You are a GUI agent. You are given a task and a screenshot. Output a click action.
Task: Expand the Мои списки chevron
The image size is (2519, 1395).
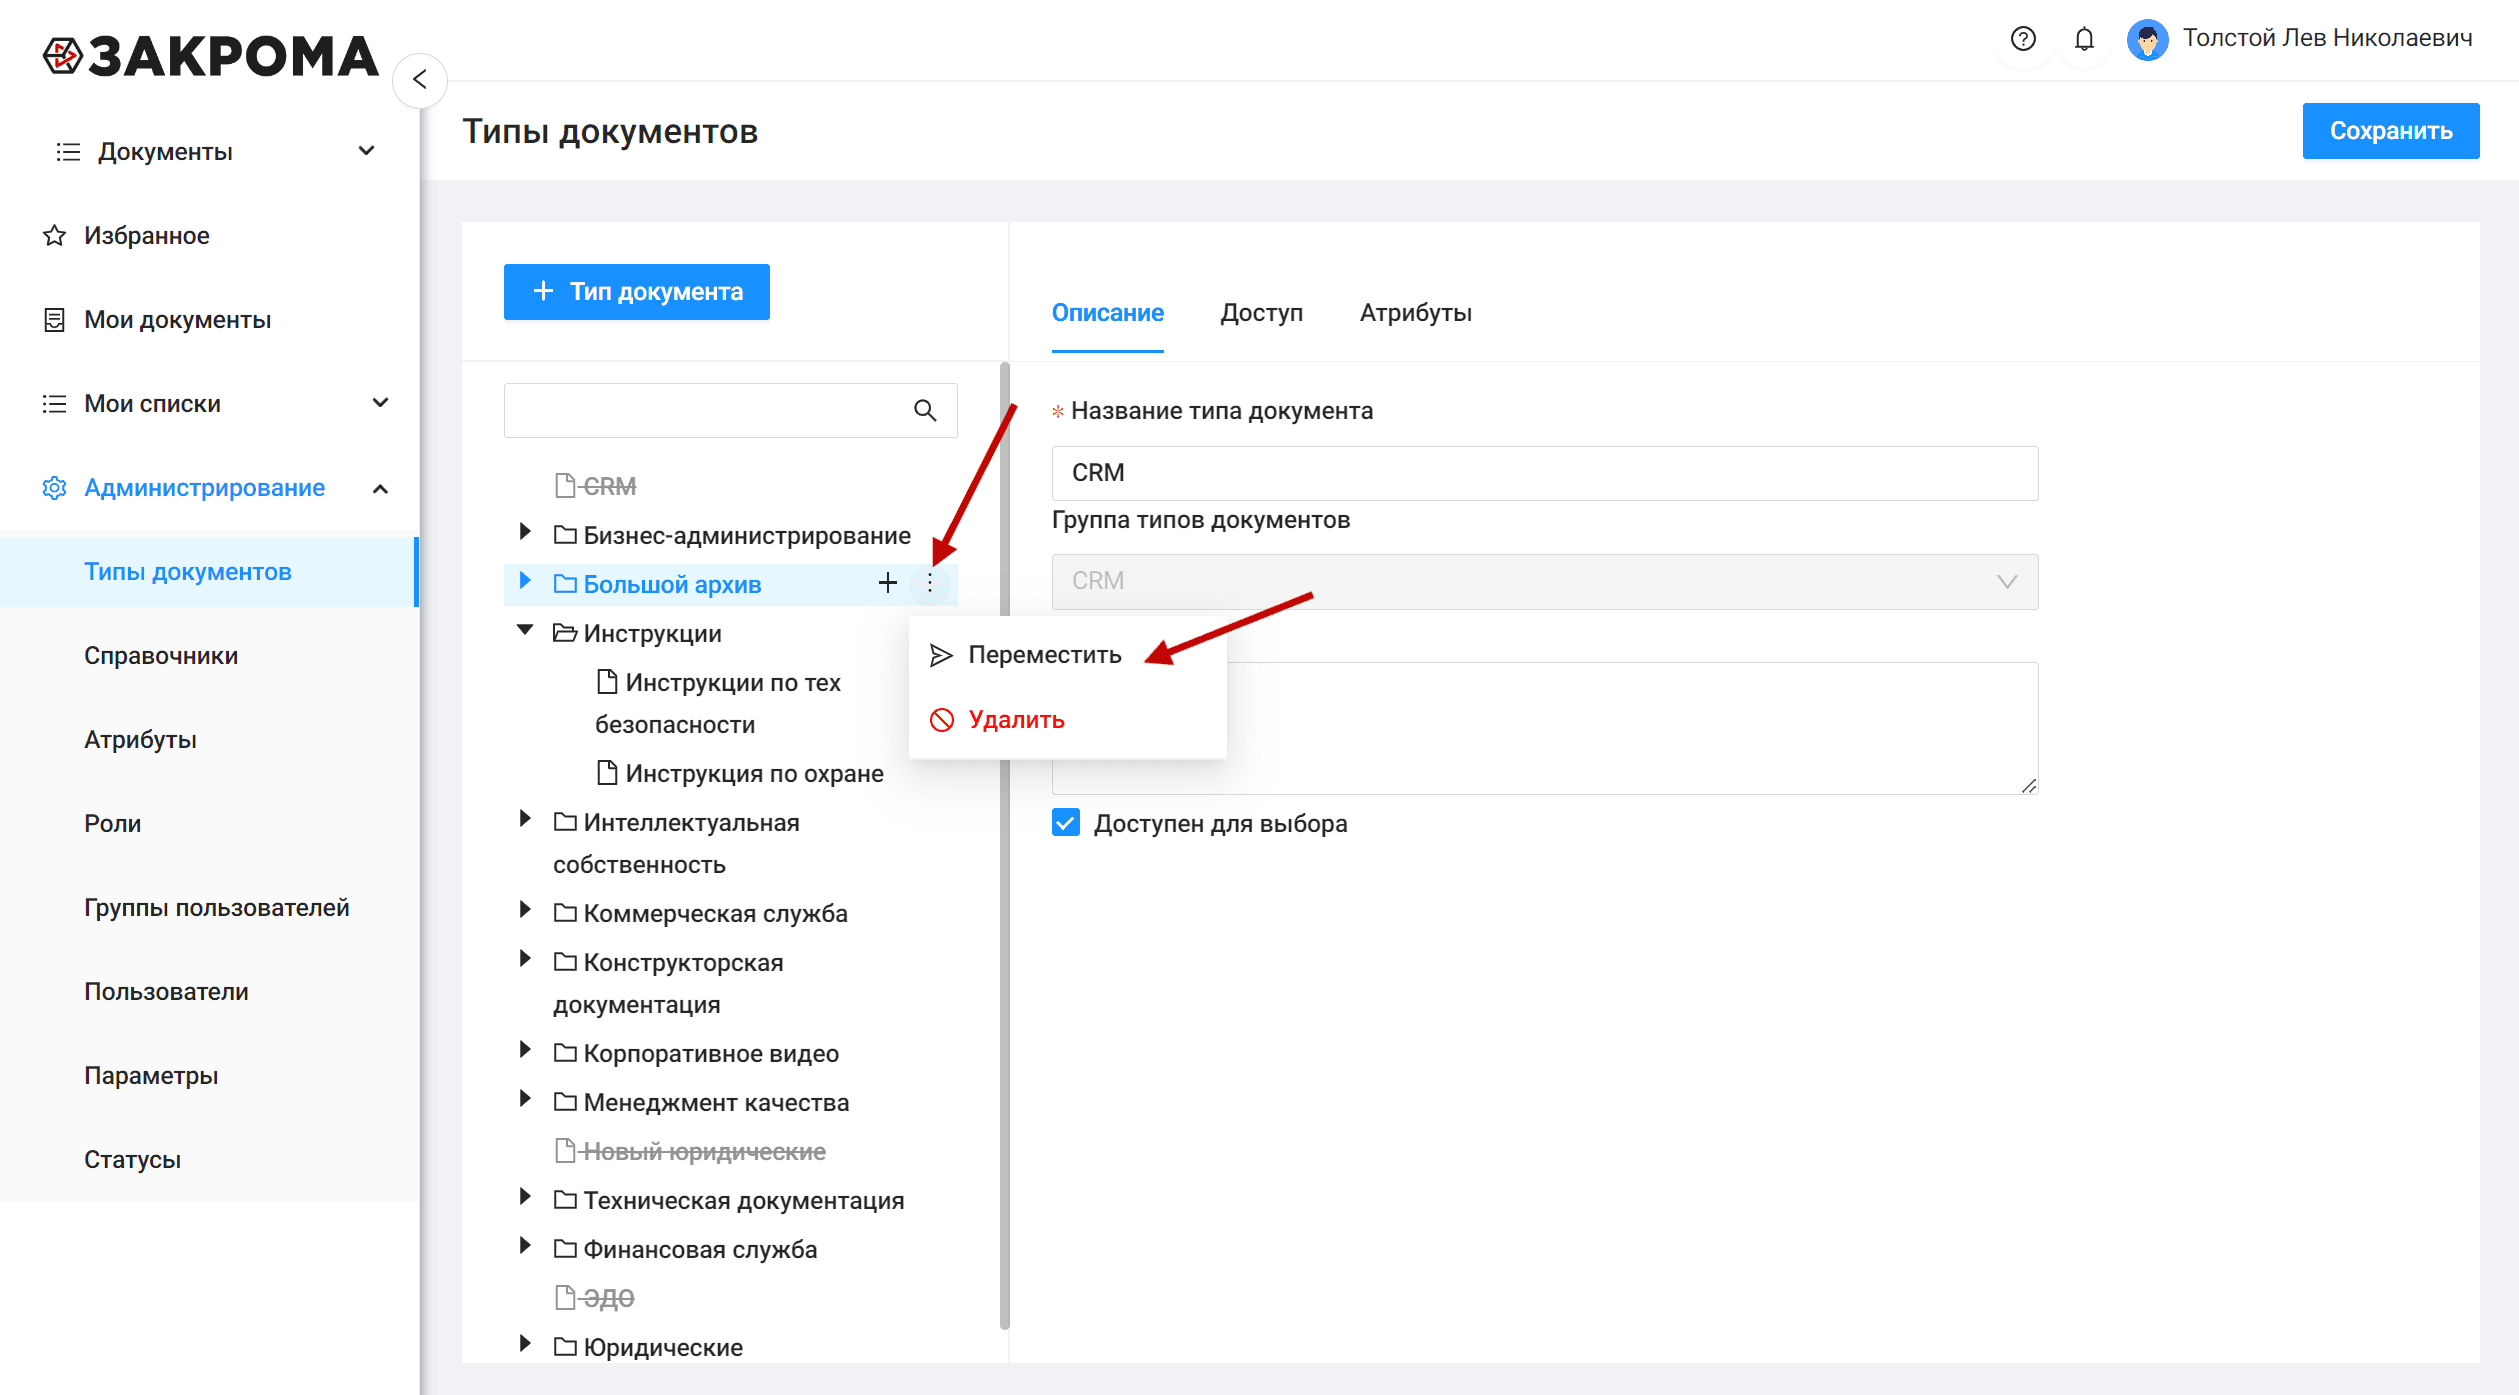pyautogui.click(x=381, y=403)
